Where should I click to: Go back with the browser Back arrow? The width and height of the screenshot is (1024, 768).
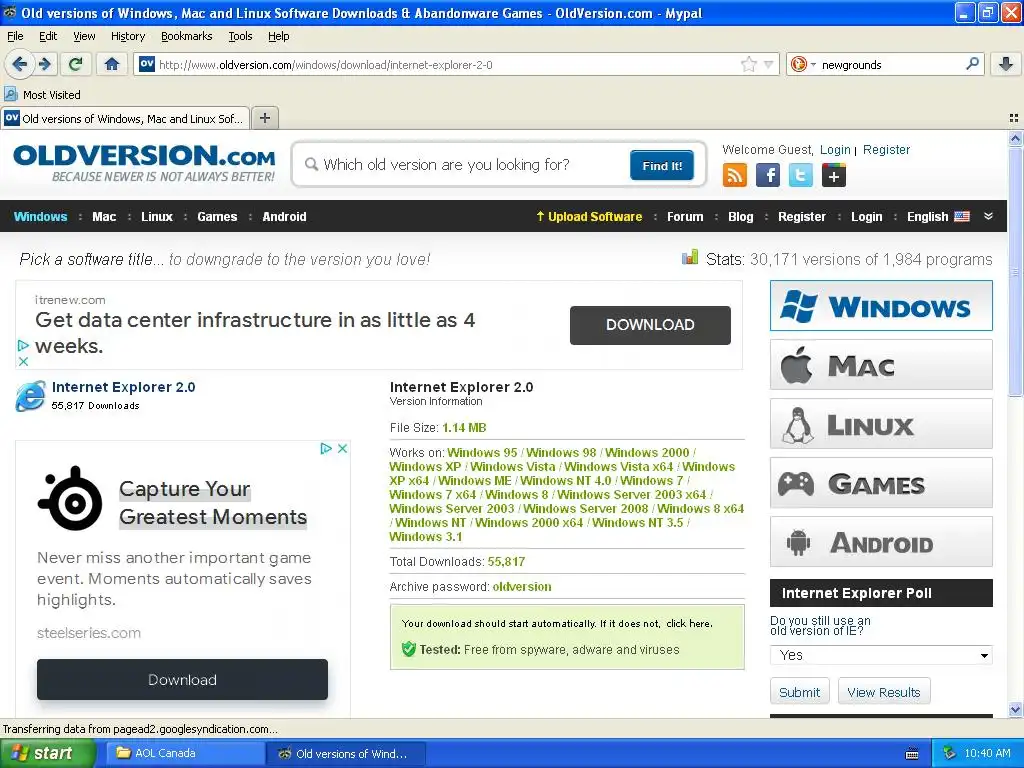(x=20, y=64)
